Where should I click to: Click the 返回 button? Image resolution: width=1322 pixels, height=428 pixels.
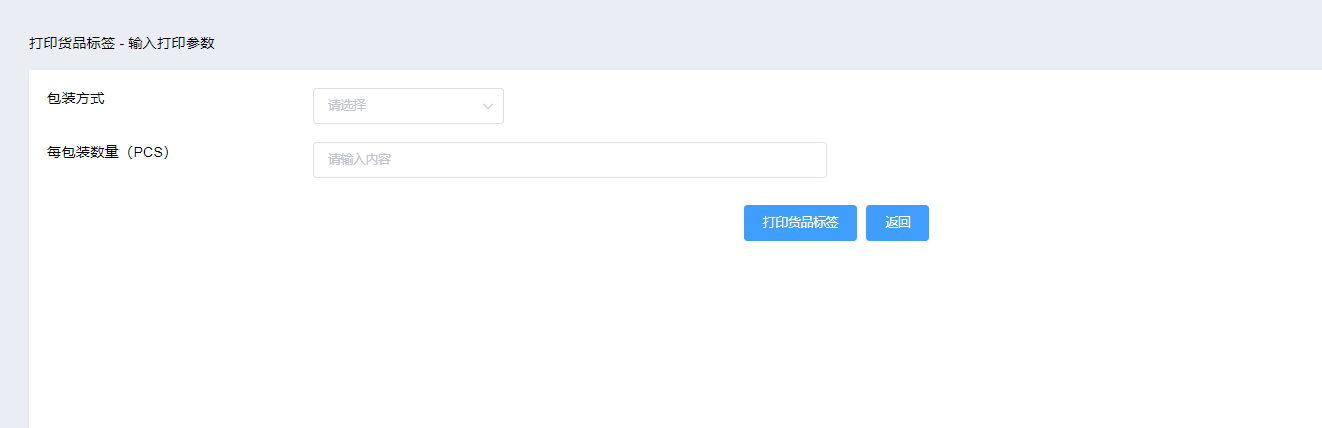click(897, 223)
